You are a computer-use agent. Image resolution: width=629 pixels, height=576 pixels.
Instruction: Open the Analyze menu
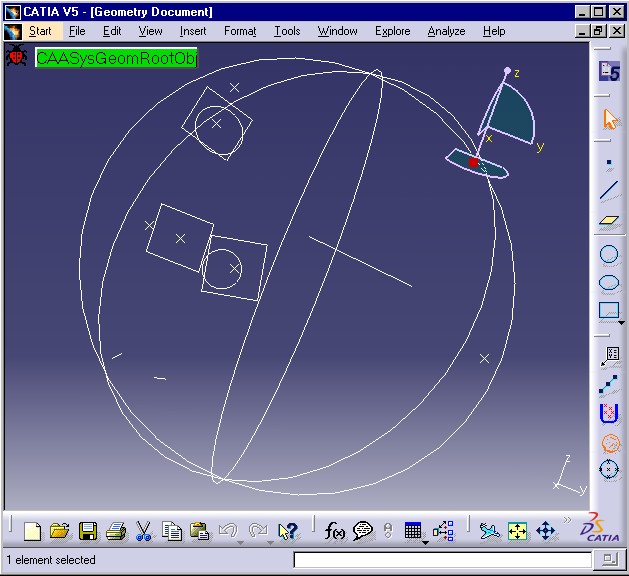[x=446, y=31]
